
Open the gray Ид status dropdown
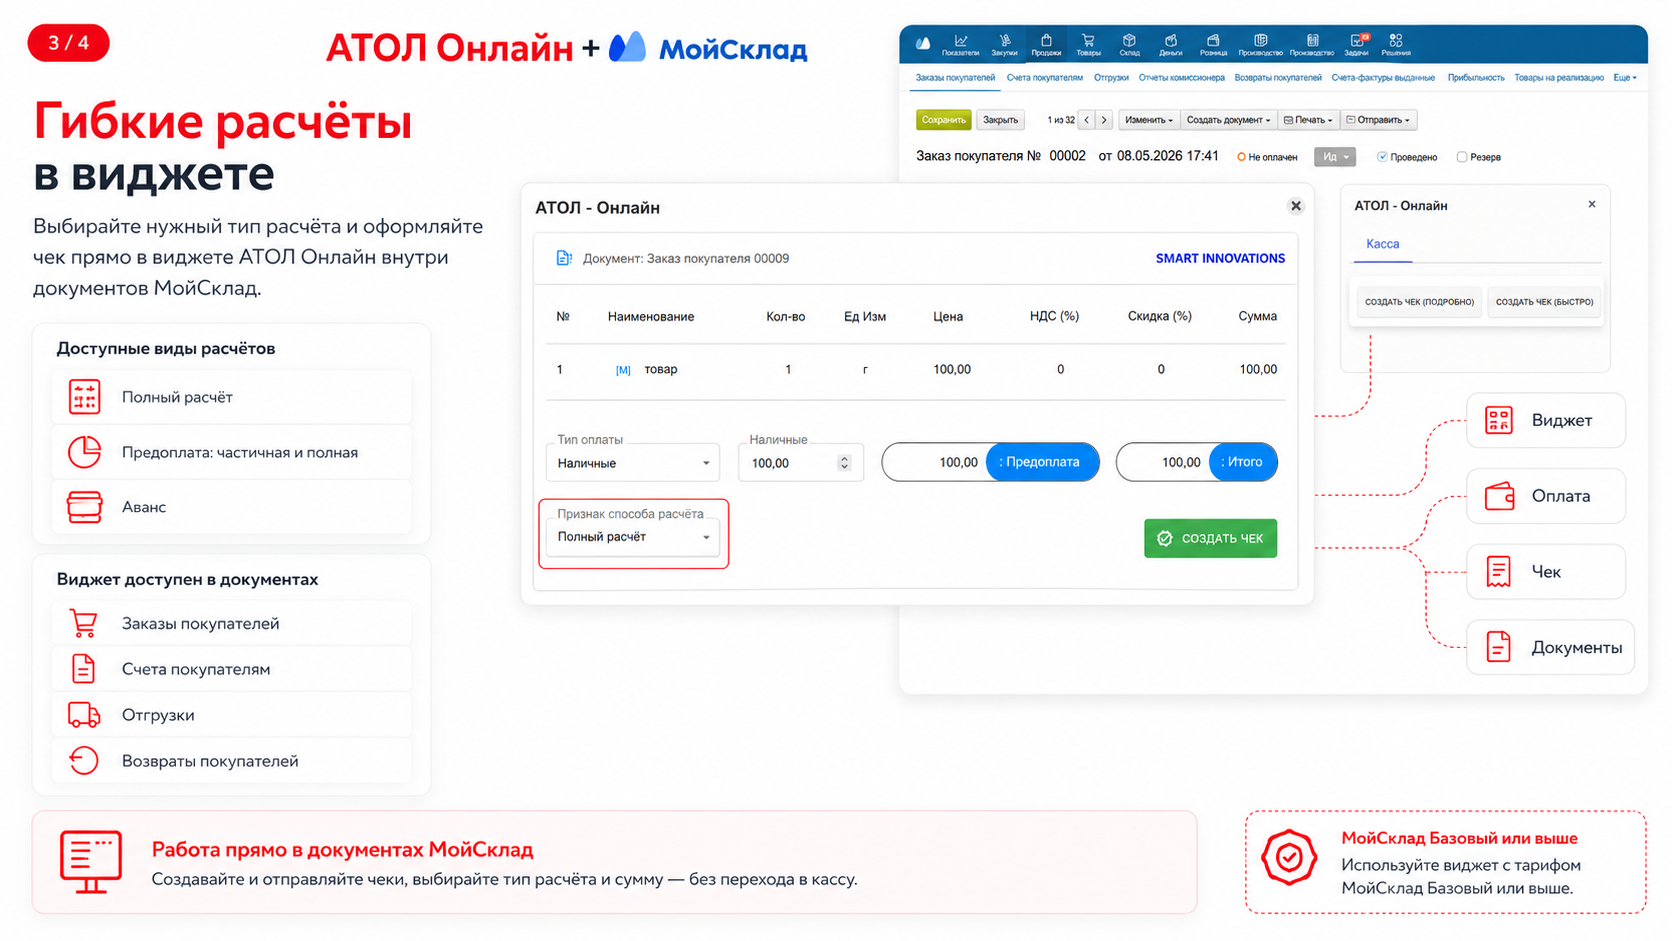point(1335,157)
